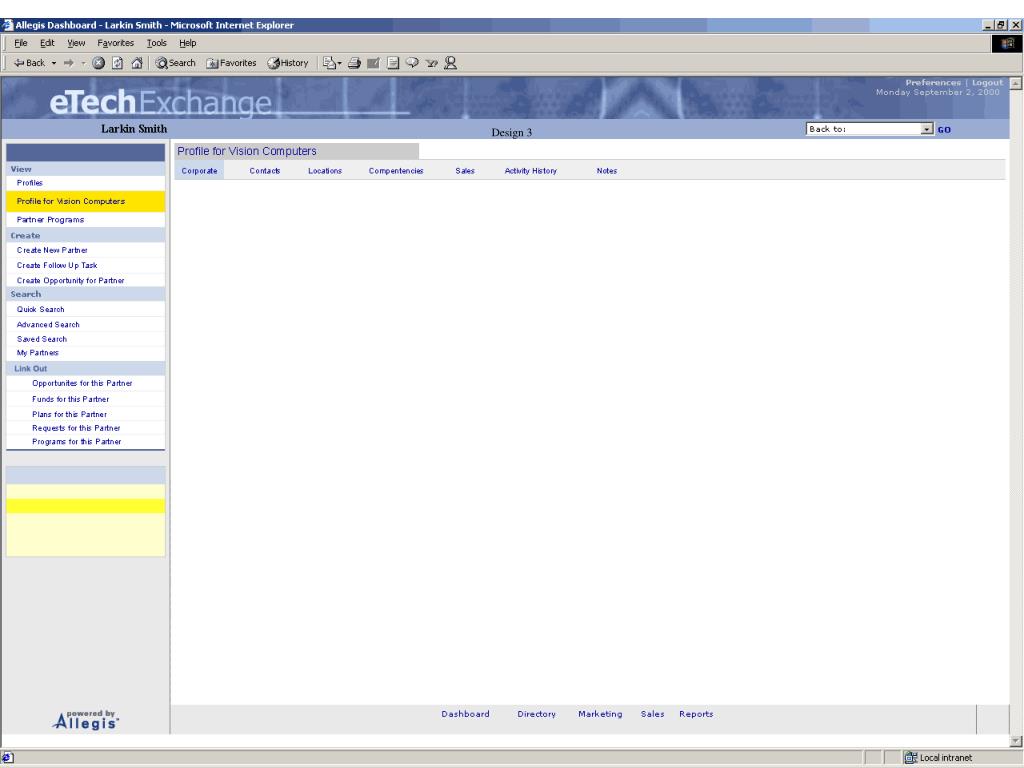Image resolution: width=1024 pixels, height=768 pixels.
Task: Click the GO button
Action: coord(944,129)
